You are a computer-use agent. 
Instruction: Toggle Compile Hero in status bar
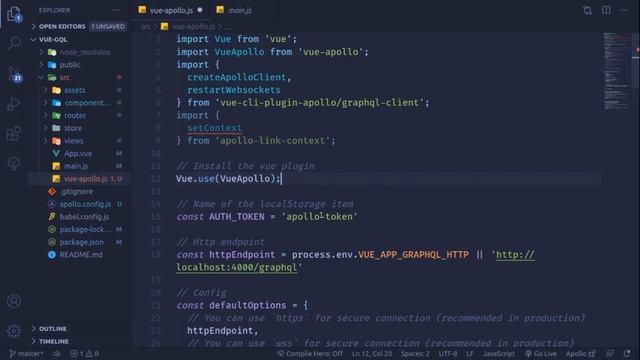point(310,354)
